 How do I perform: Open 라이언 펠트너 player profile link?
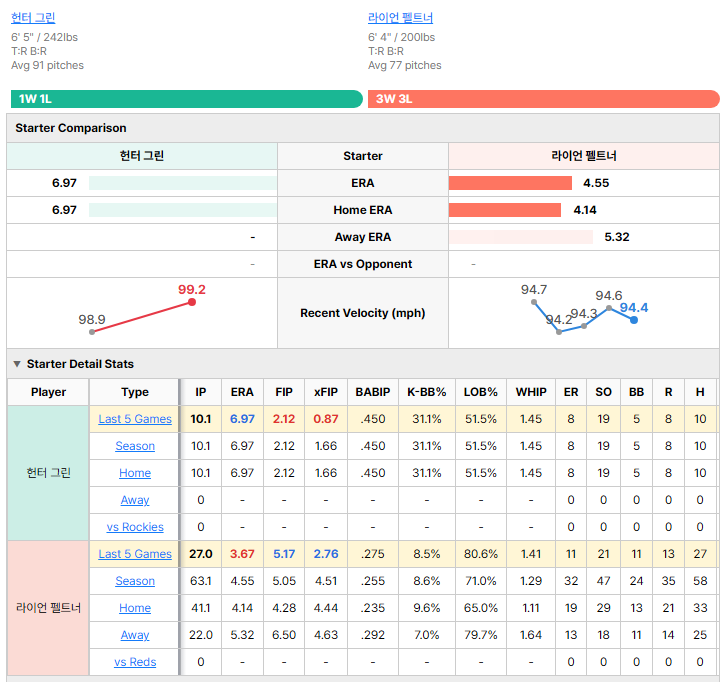(400, 18)
